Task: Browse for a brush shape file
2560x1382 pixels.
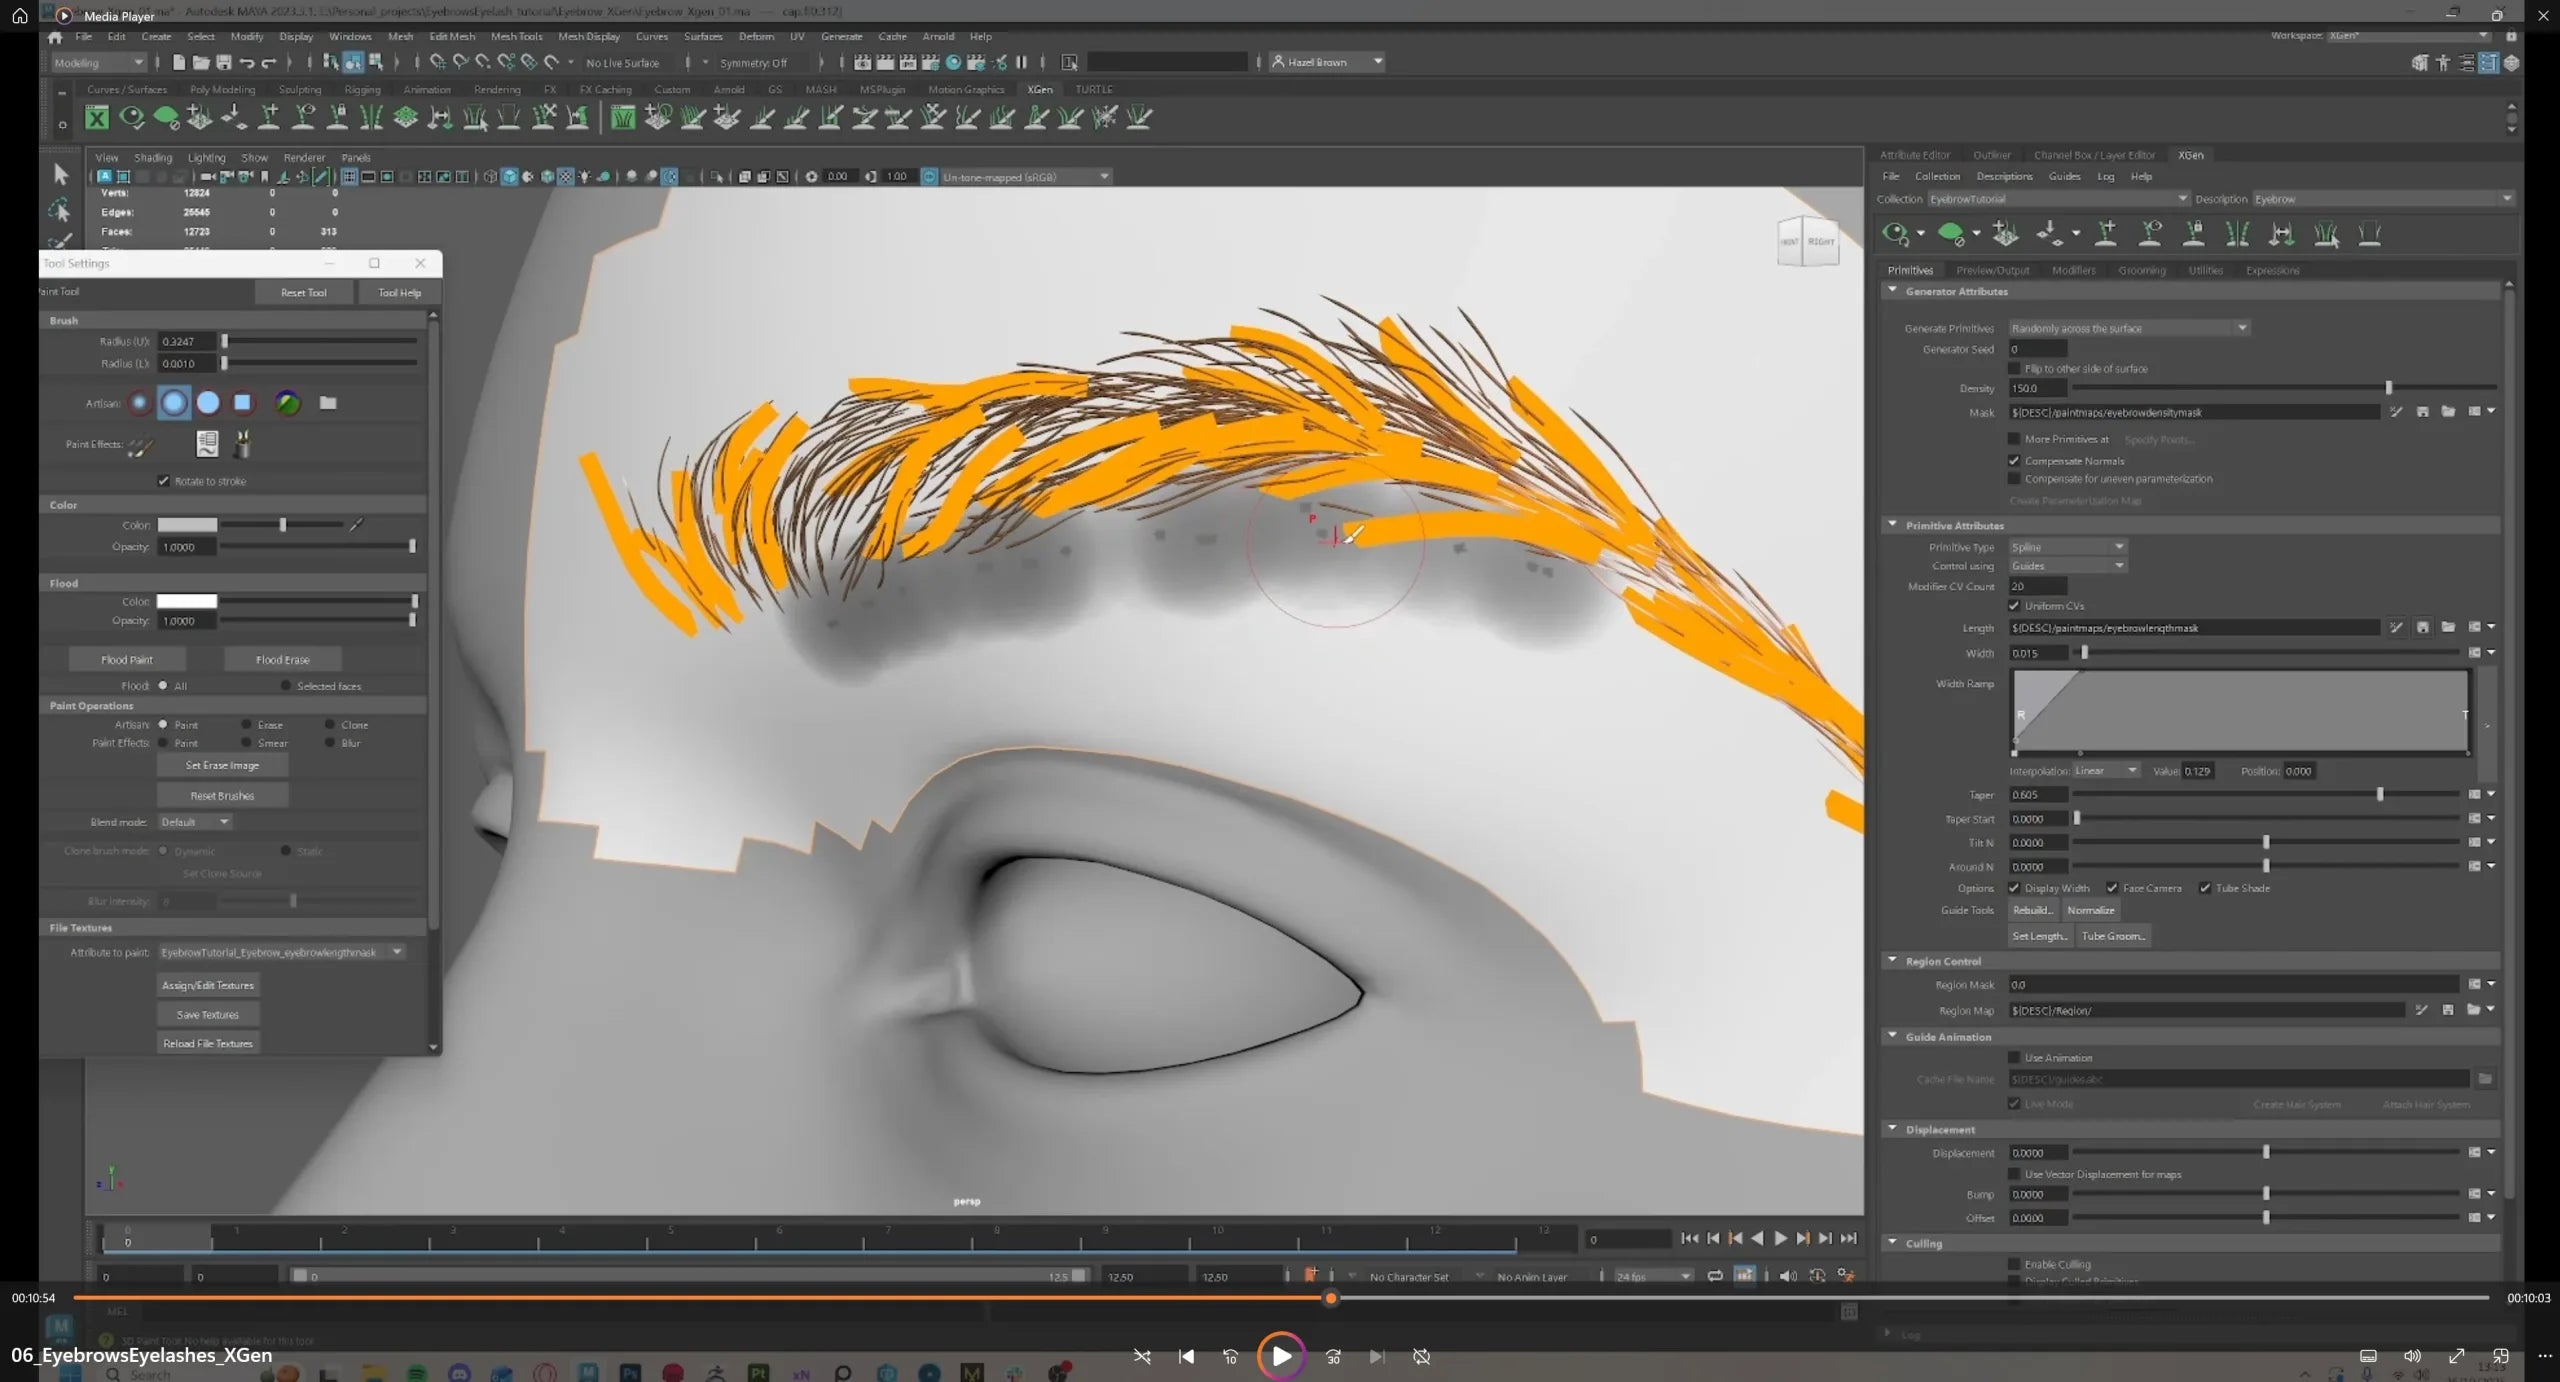Action: click(x=328, y=403)
